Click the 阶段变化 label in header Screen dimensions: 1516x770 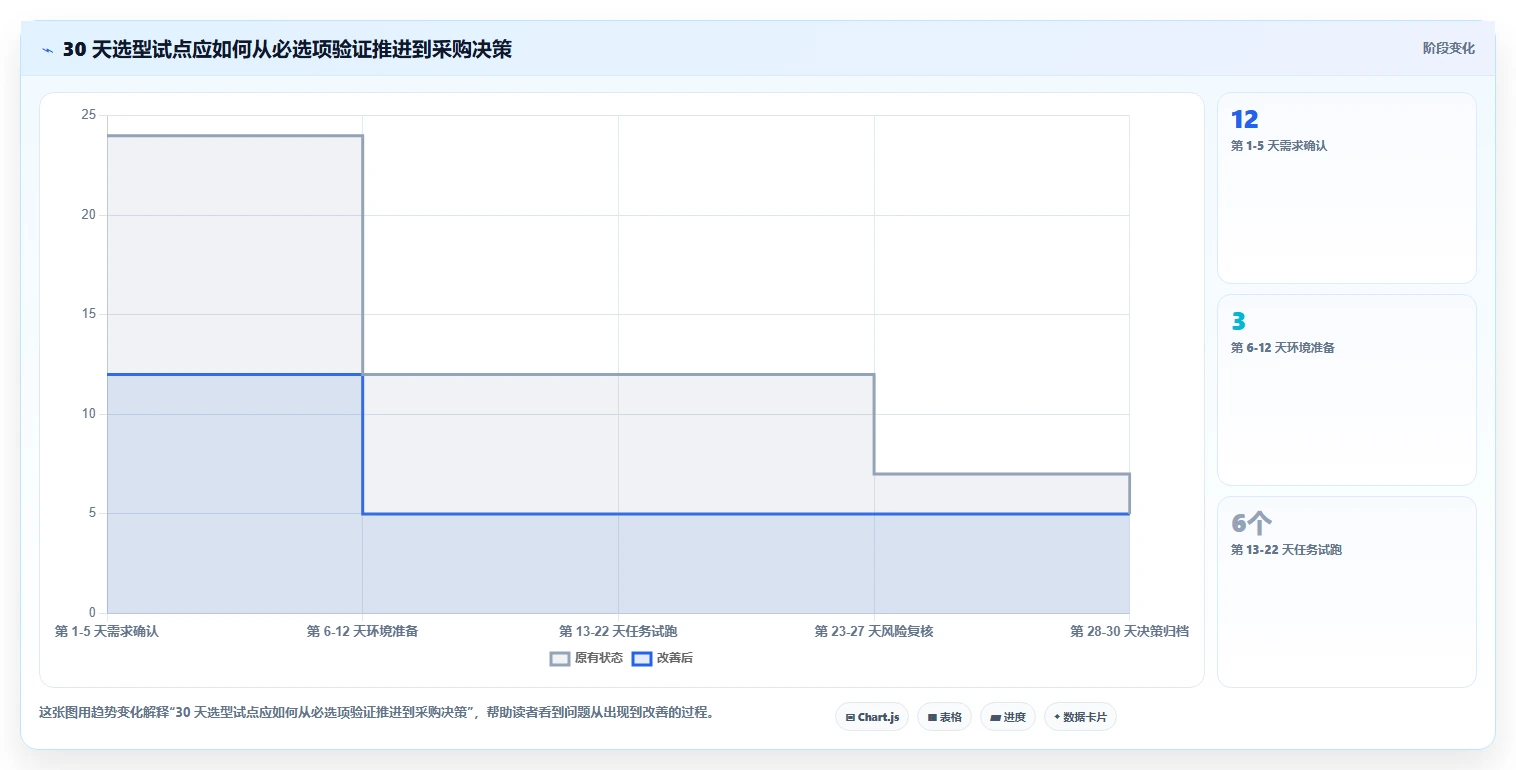[x=1448, y=48]
